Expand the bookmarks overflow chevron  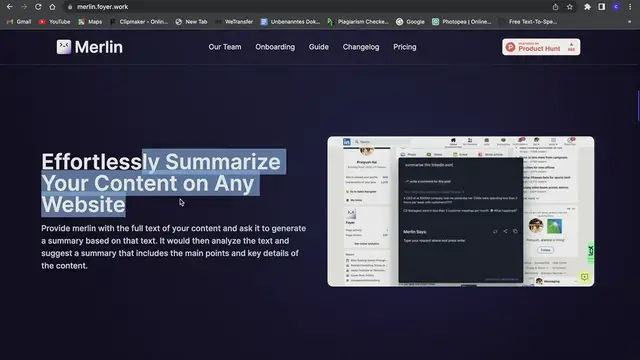pos(629,22)
